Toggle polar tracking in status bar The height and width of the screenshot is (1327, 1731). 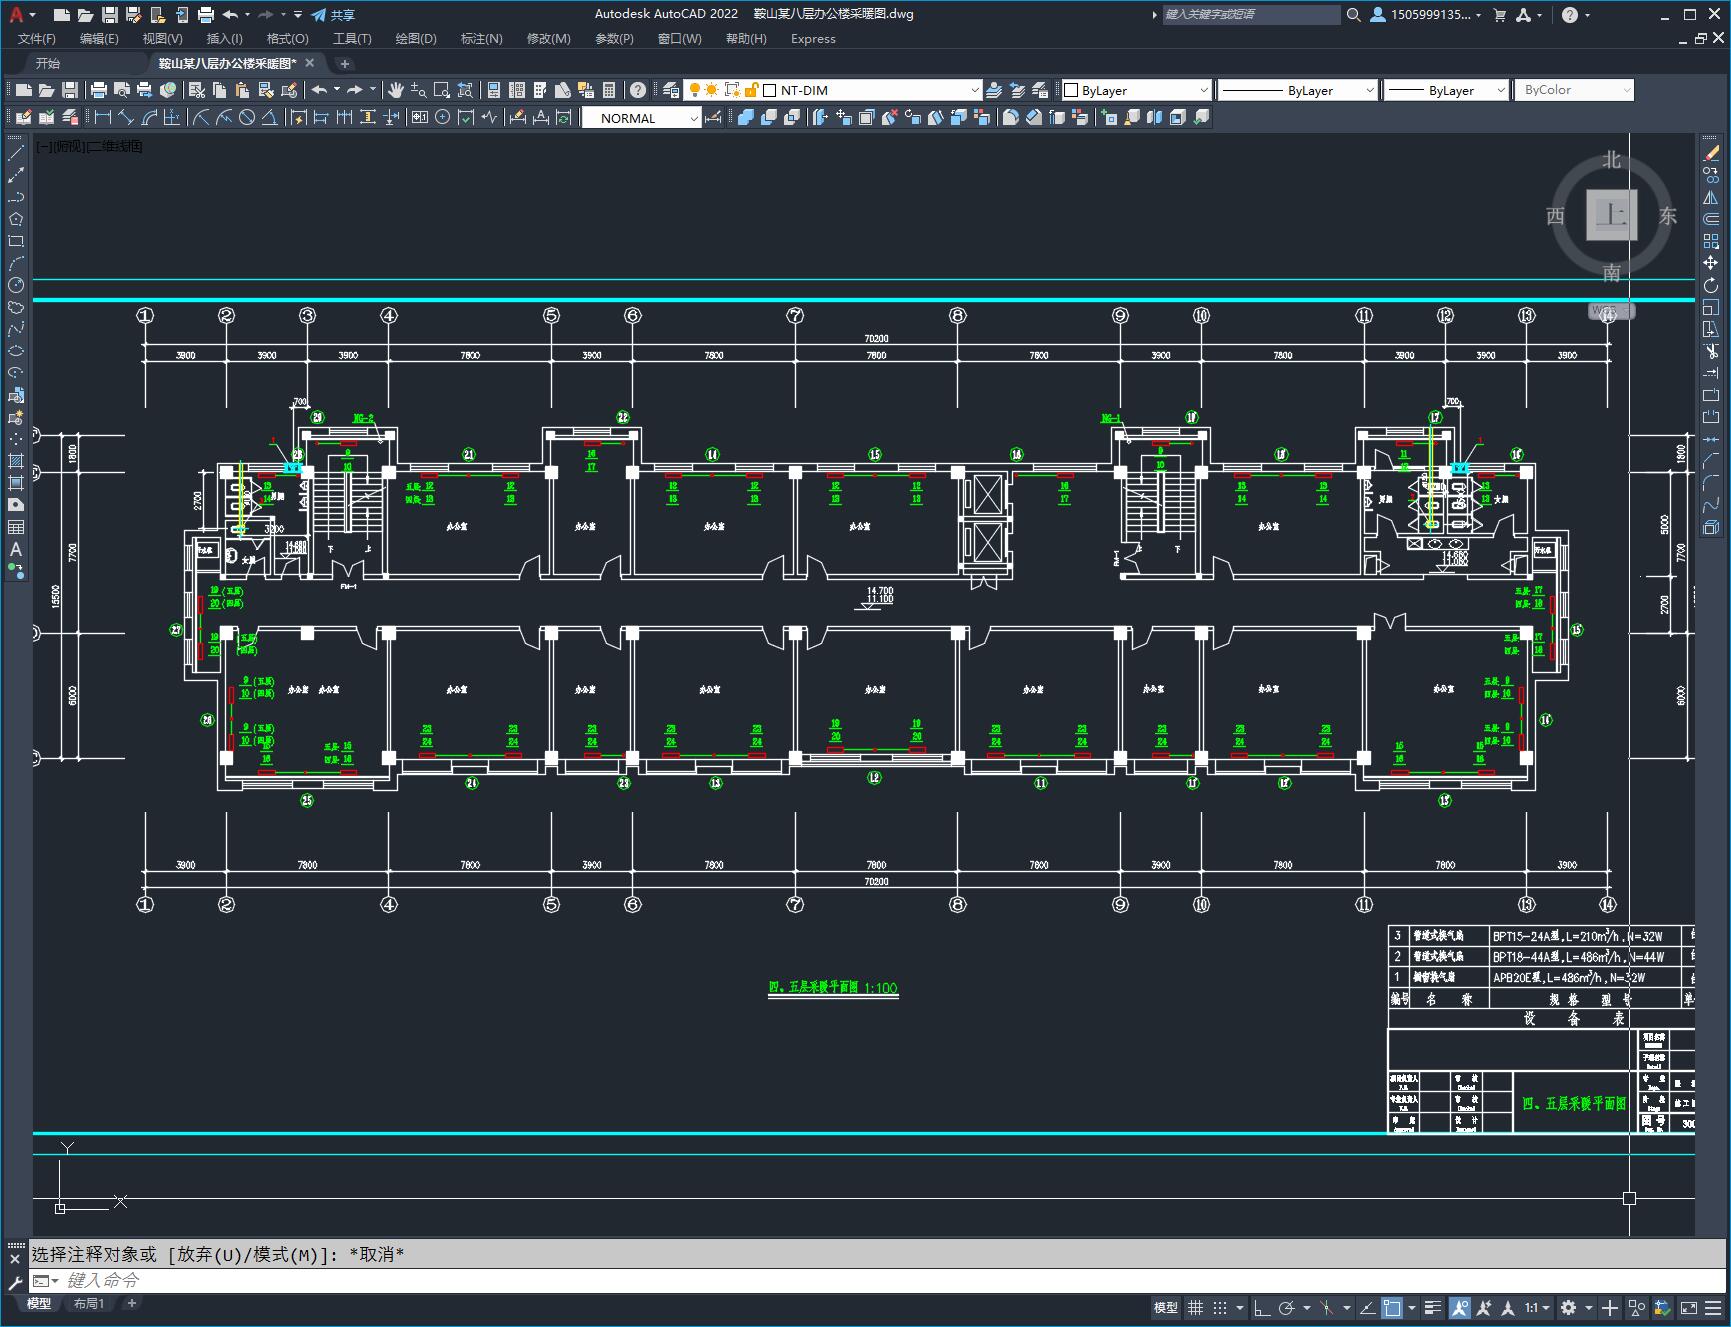[x=1286, y=1307]
